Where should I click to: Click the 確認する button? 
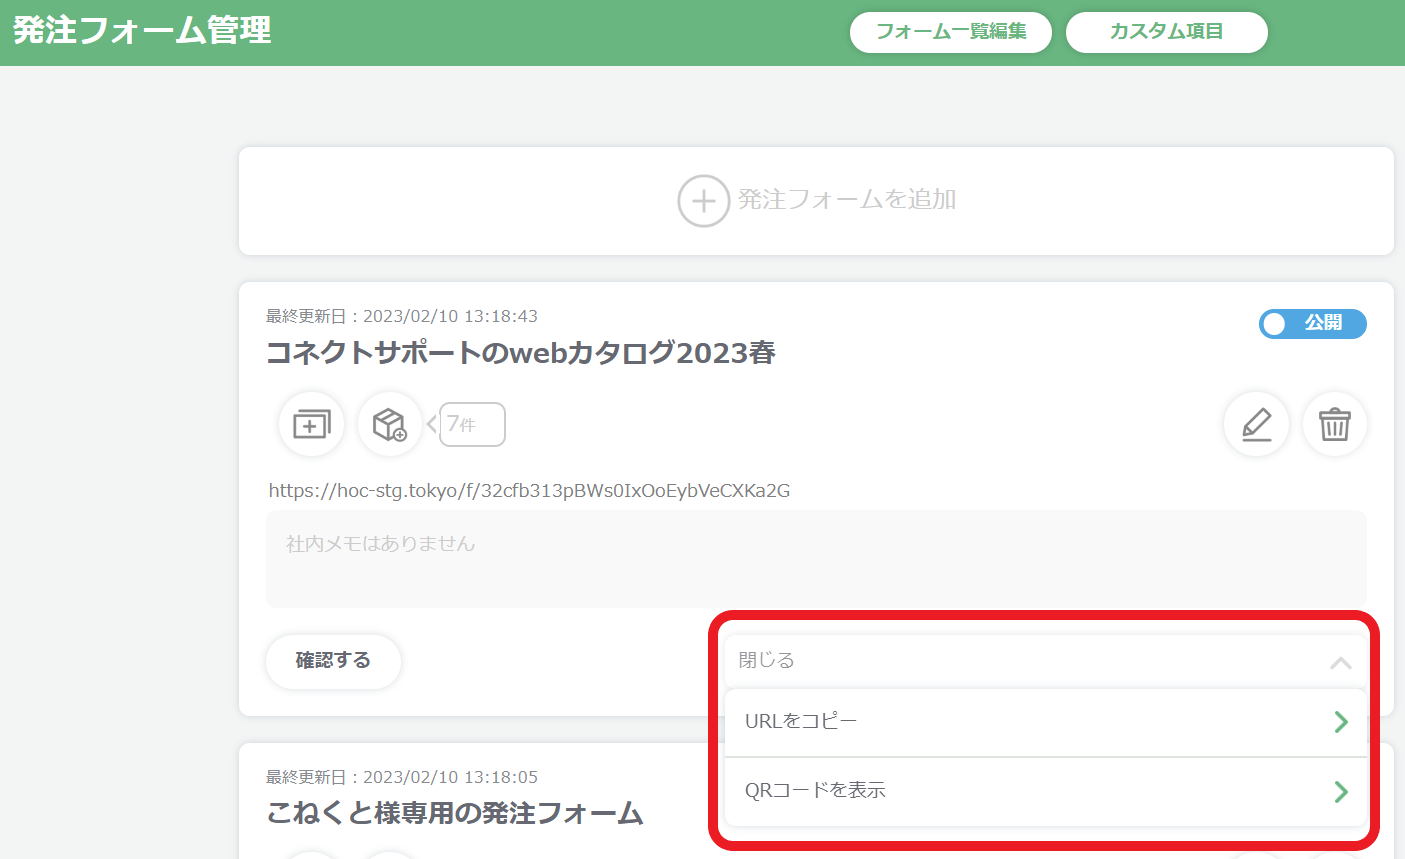(333, 661)
